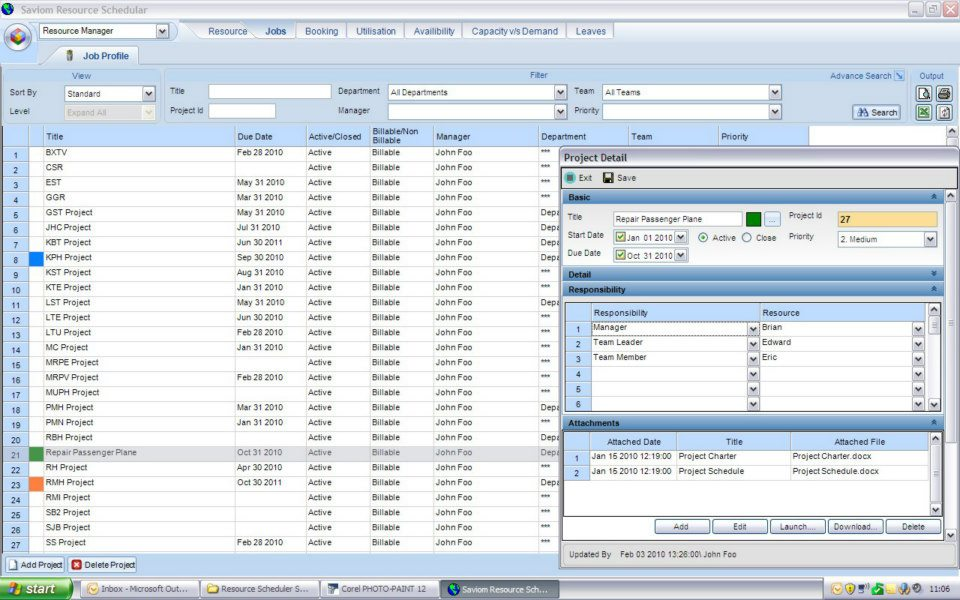Click the Search button
The image size is (960, 600).
(877, 113)
